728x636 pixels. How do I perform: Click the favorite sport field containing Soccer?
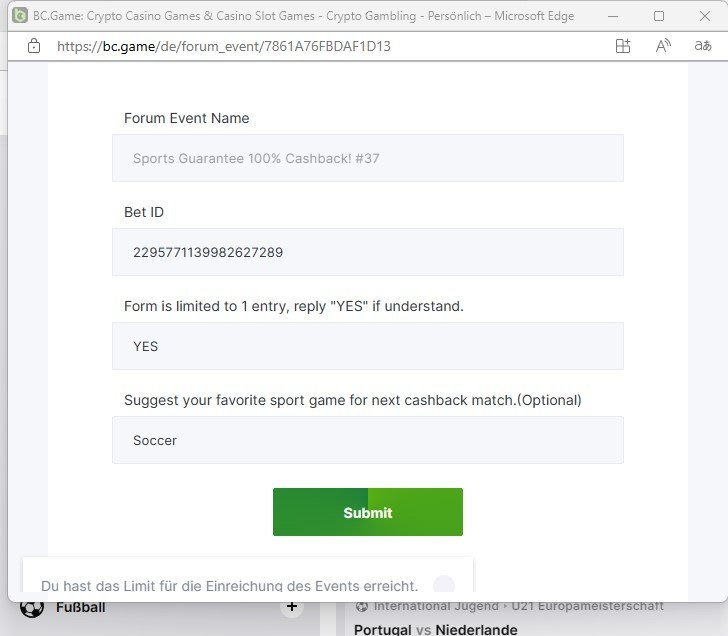(x=368, y=440)
